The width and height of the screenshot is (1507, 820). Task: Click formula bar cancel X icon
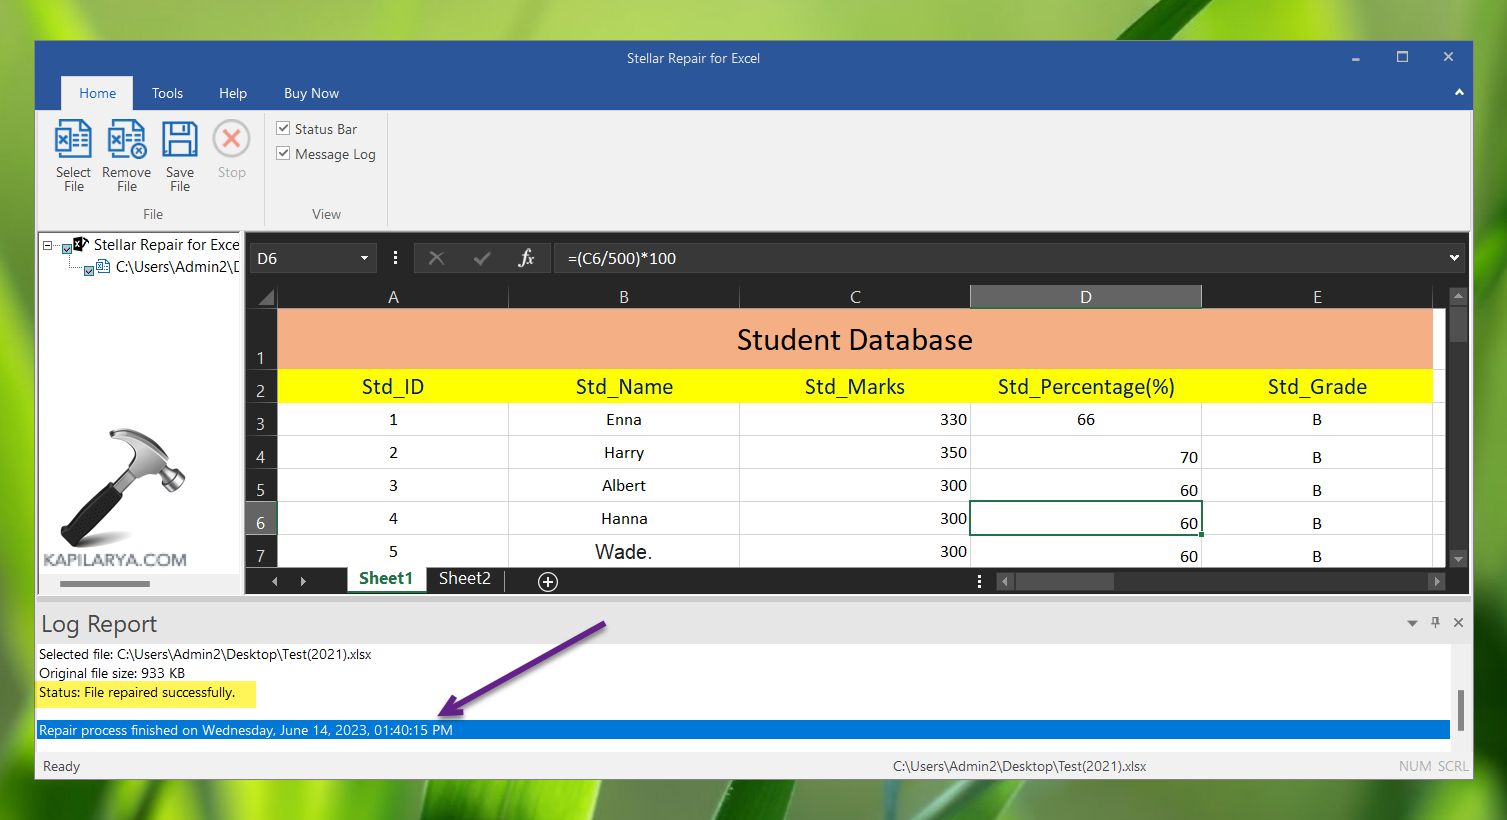(436, 258)
